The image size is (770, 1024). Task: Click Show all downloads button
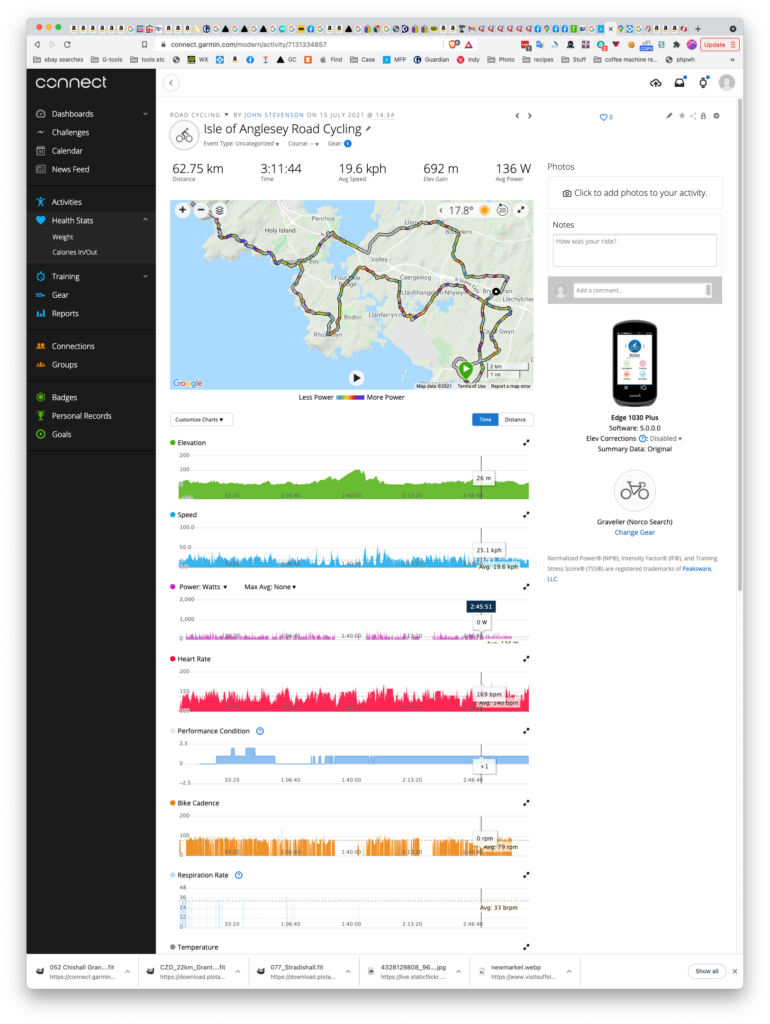click(x=707, y=971)
